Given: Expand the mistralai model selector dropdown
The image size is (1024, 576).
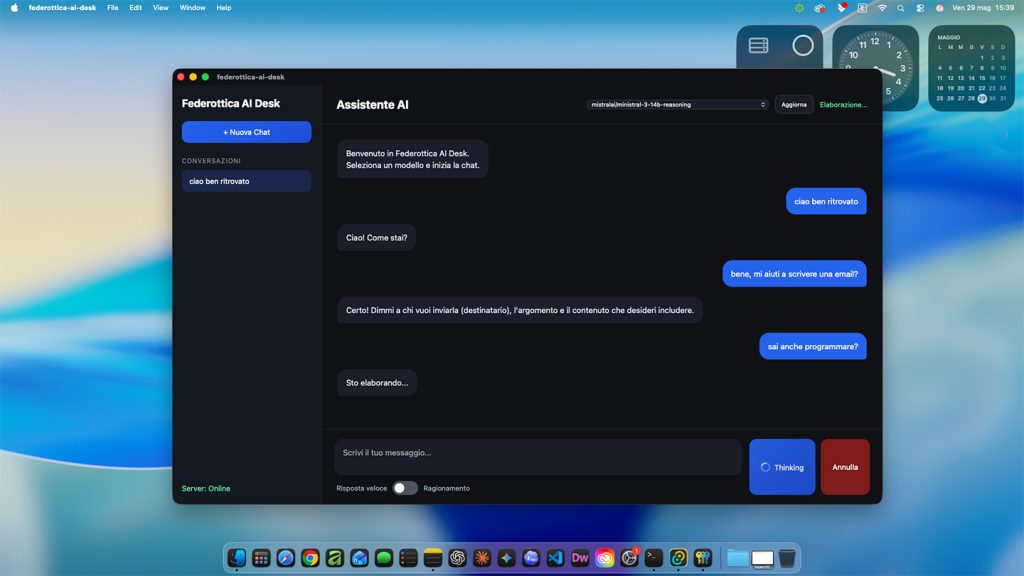Looking at the screenshot, I should [677, 104].
